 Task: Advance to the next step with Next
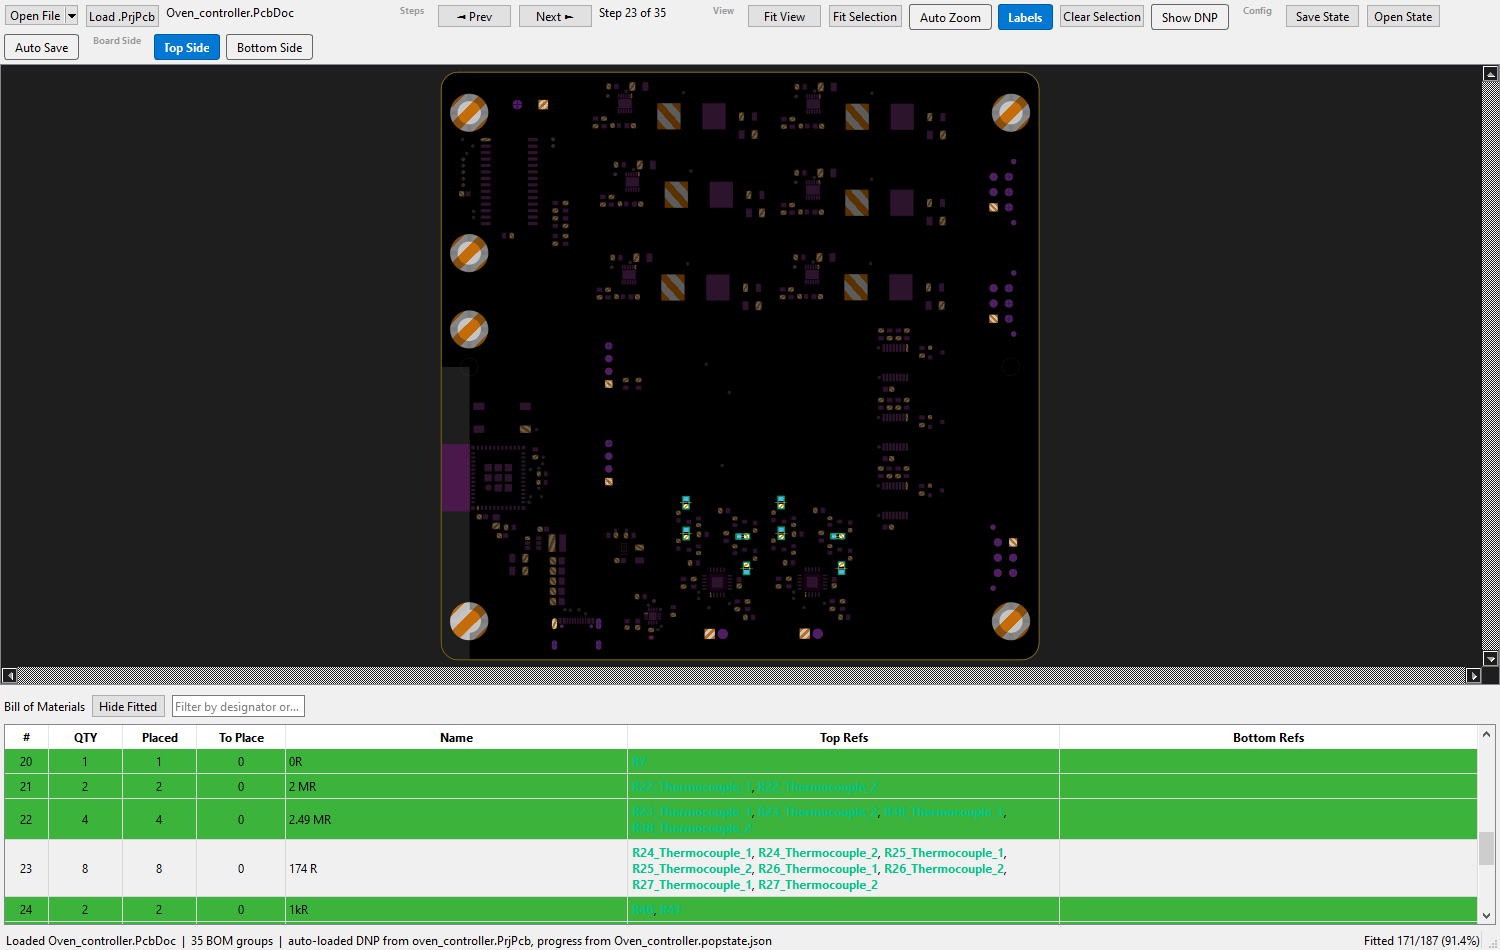pos(555,17)
